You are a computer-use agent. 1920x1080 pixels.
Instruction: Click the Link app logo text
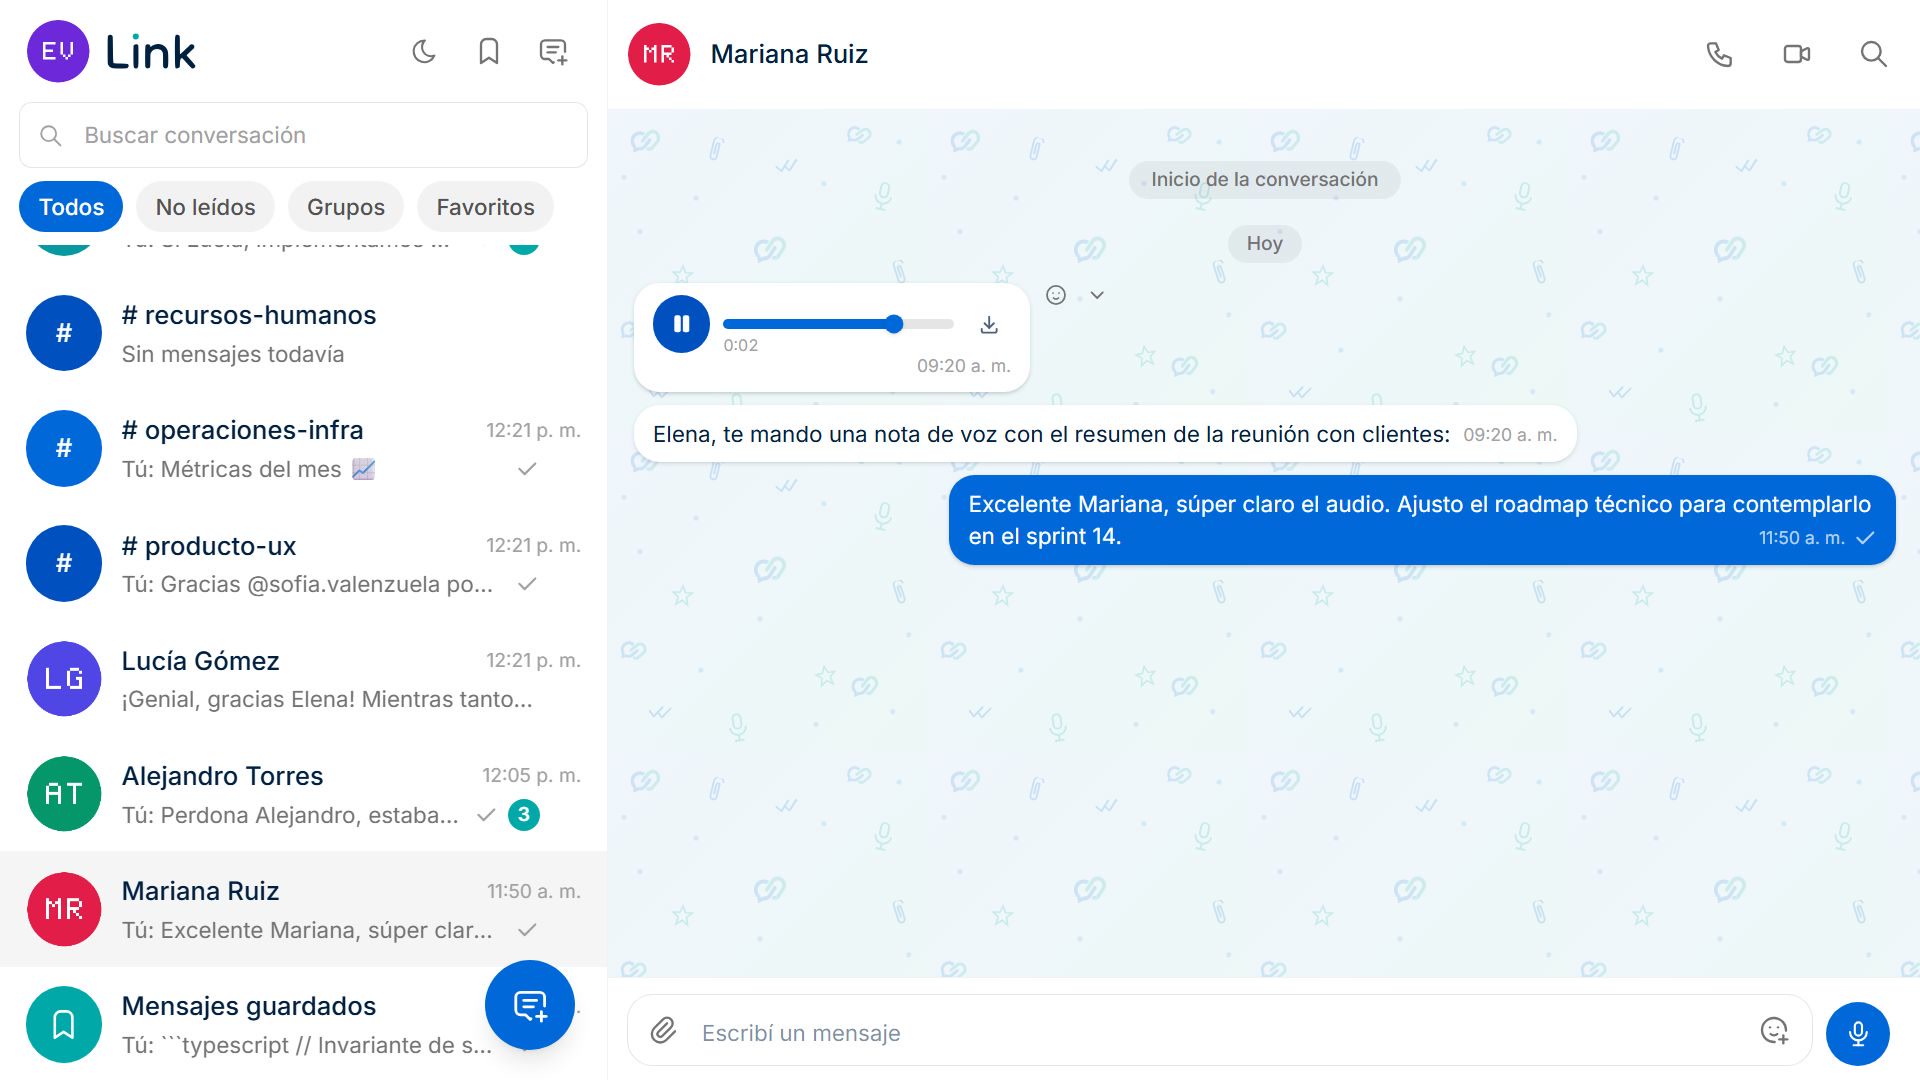(x=151, y=52)
